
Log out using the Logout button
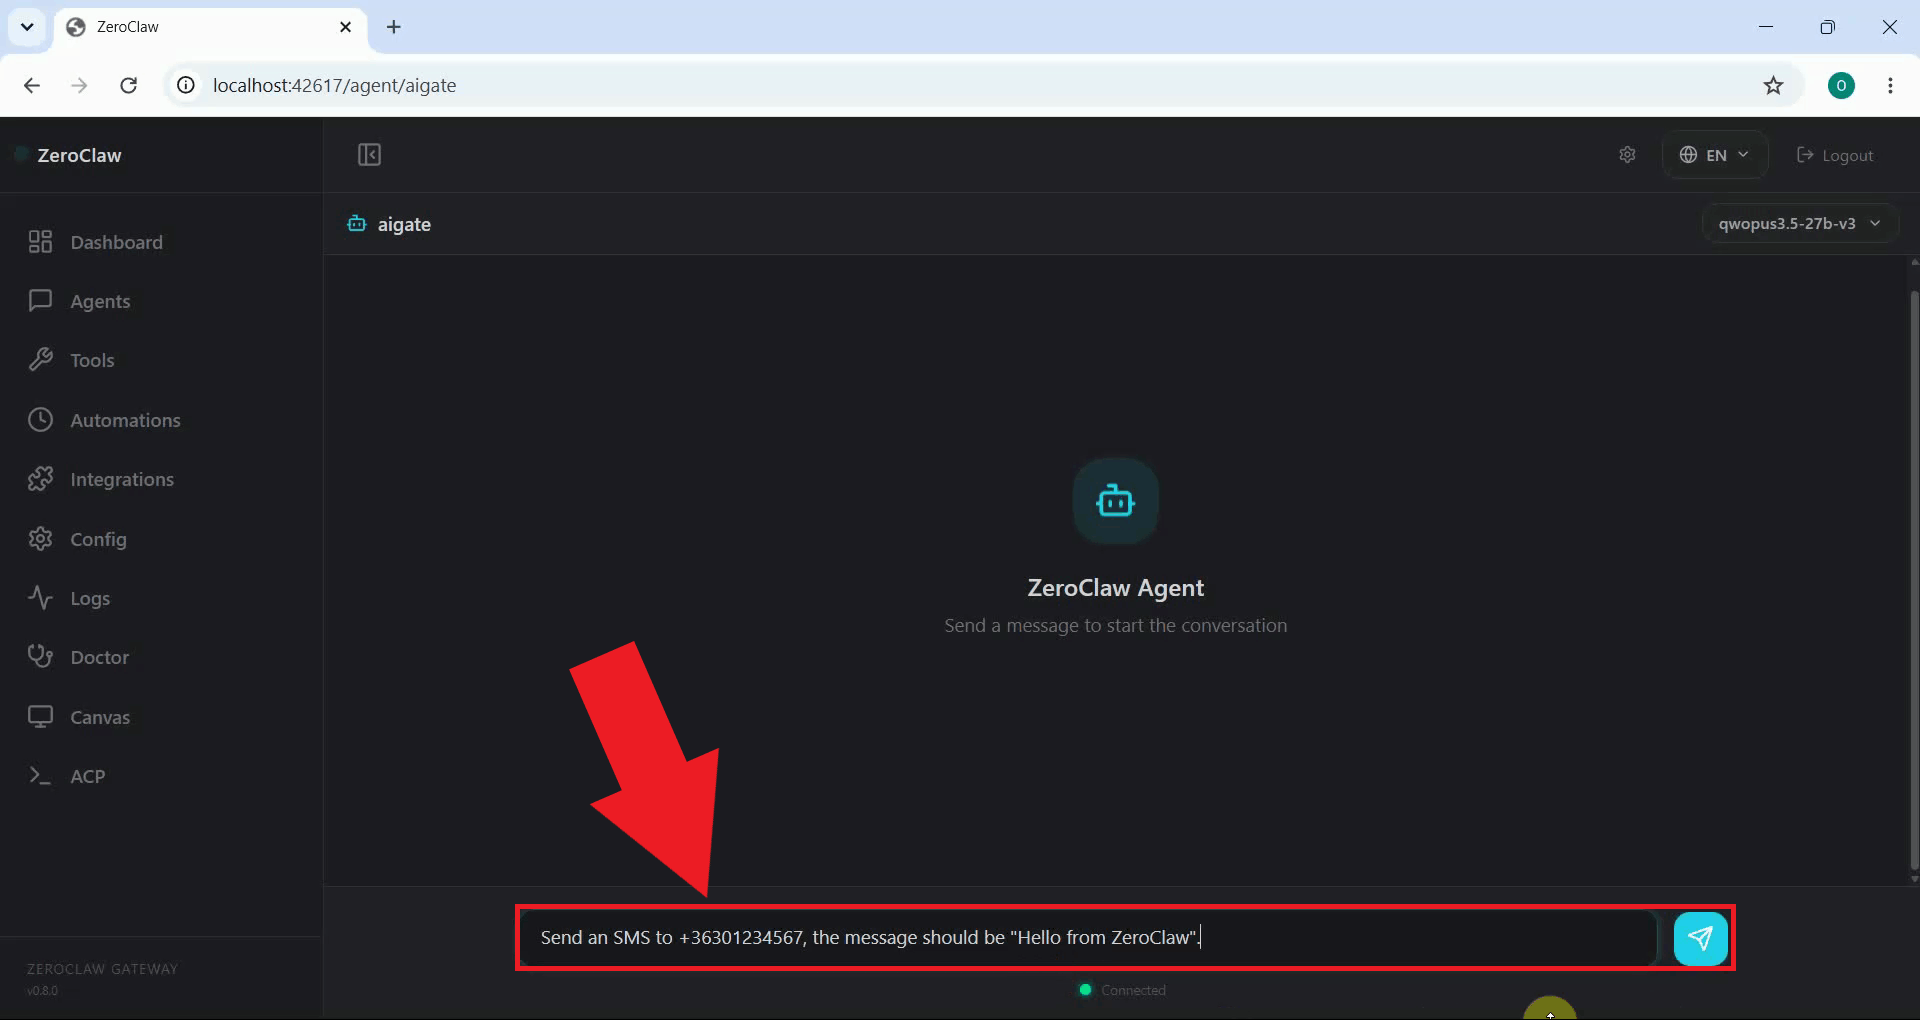(x=1835, y=155)
